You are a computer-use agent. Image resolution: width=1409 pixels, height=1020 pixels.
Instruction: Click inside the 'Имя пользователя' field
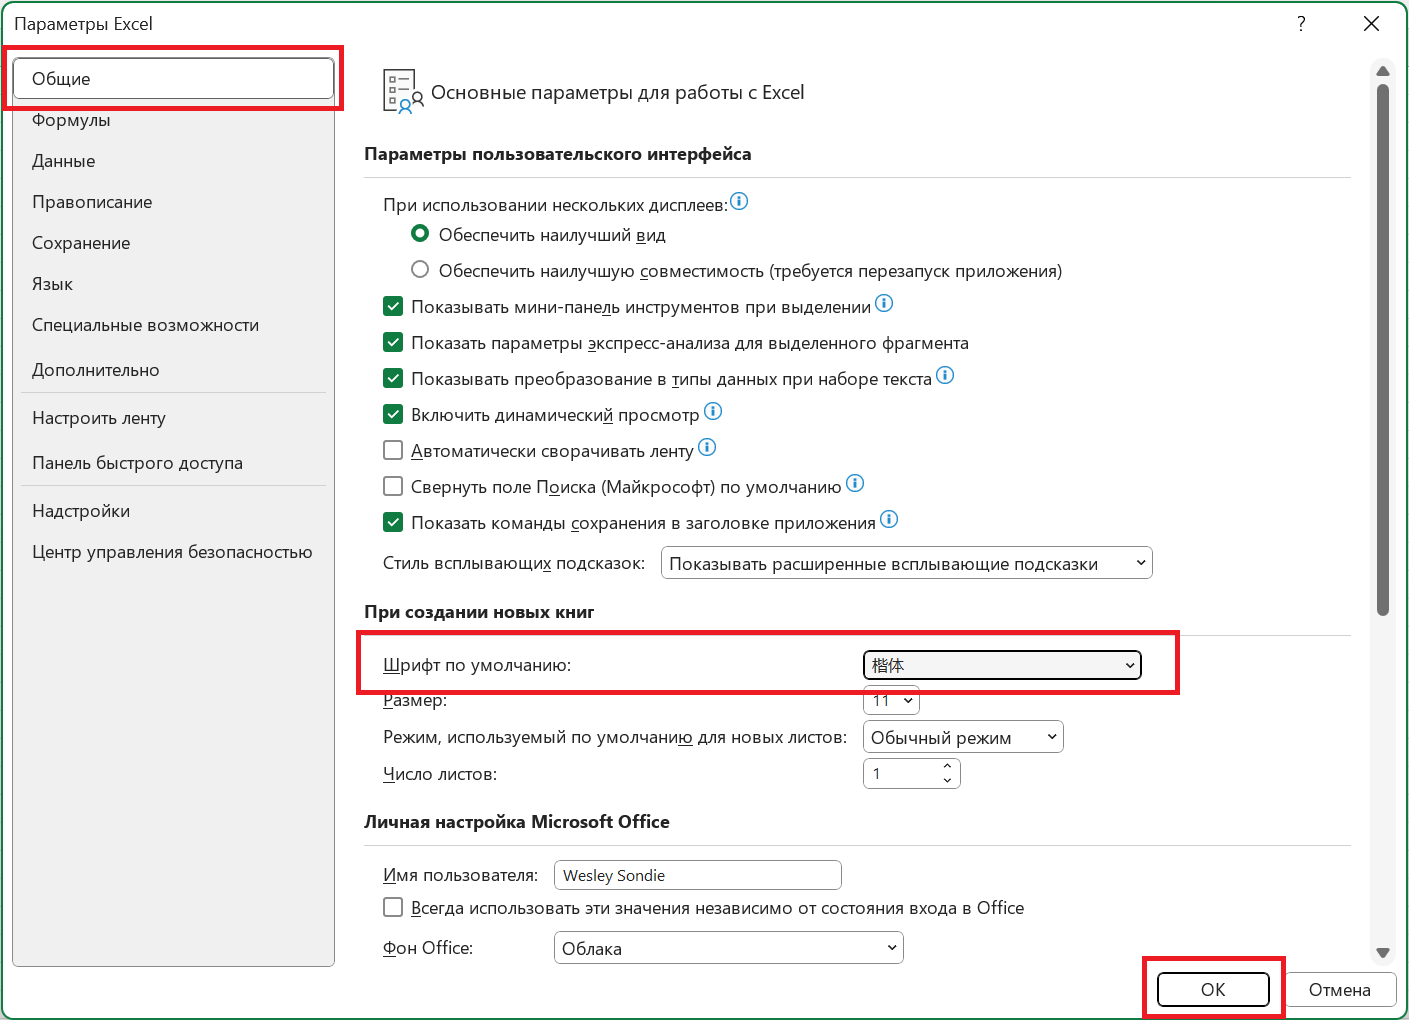point(697,874)
